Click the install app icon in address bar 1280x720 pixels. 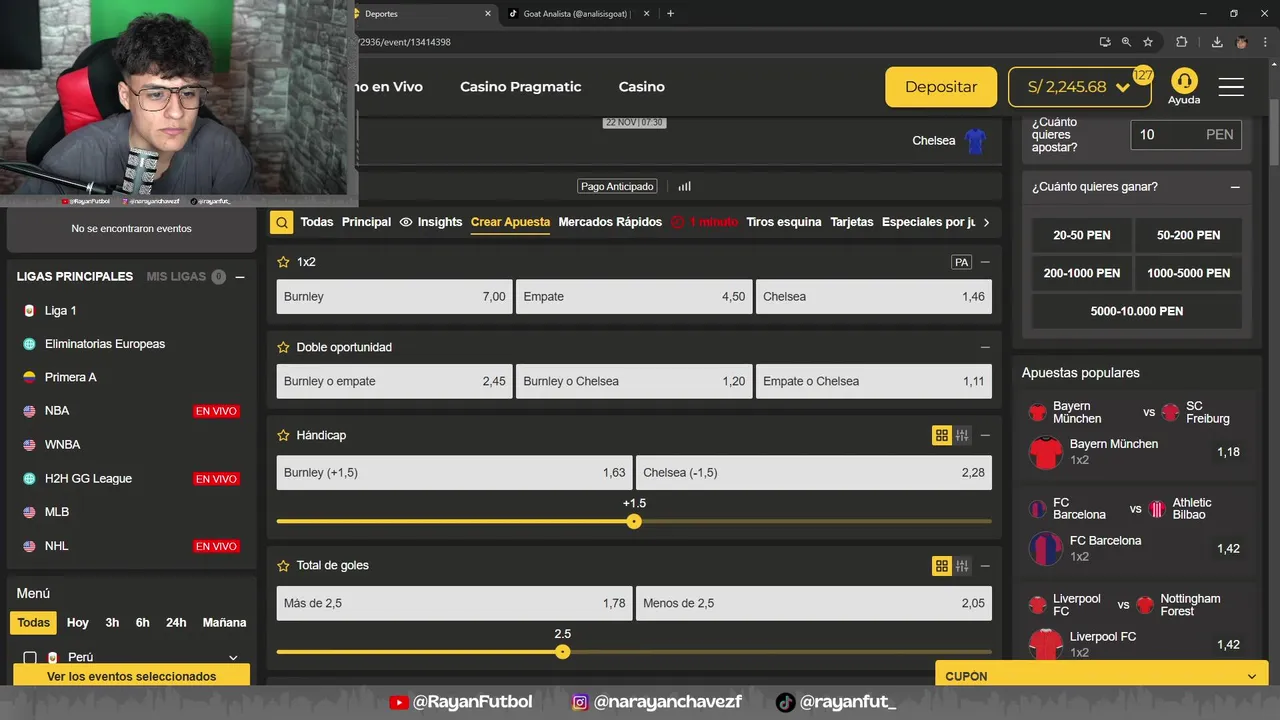tap(1104, 42)
